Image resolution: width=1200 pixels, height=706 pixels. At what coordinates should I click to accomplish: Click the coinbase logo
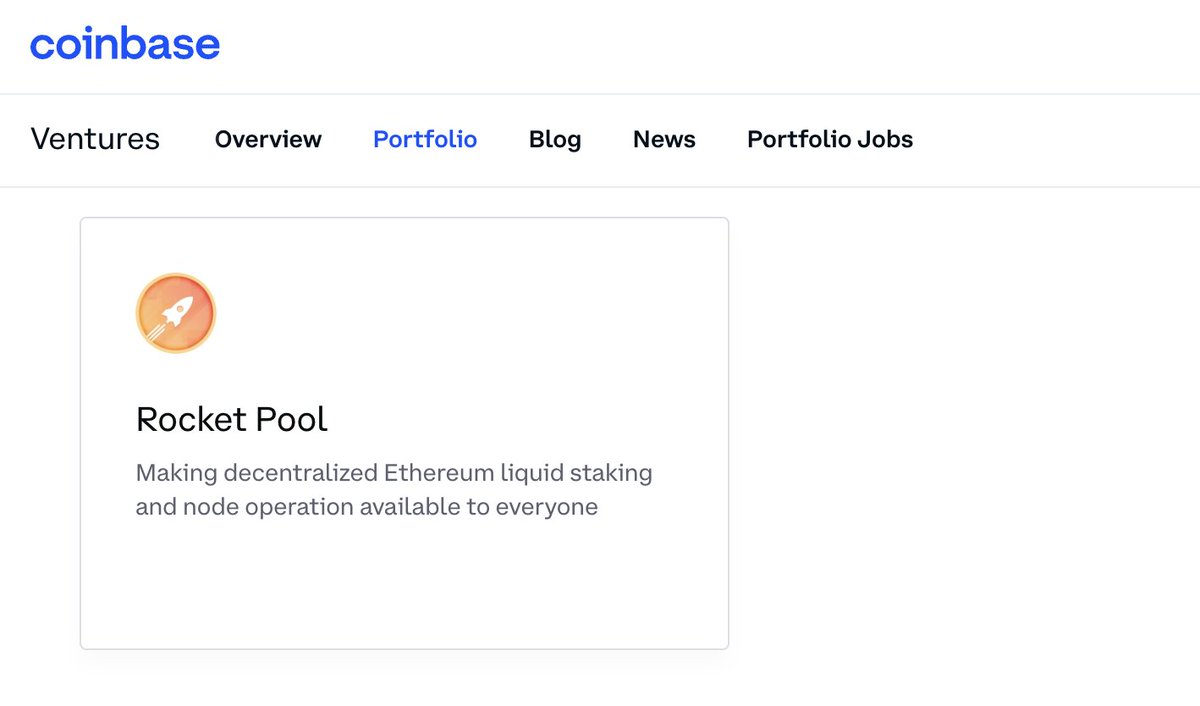click(125, 45)
